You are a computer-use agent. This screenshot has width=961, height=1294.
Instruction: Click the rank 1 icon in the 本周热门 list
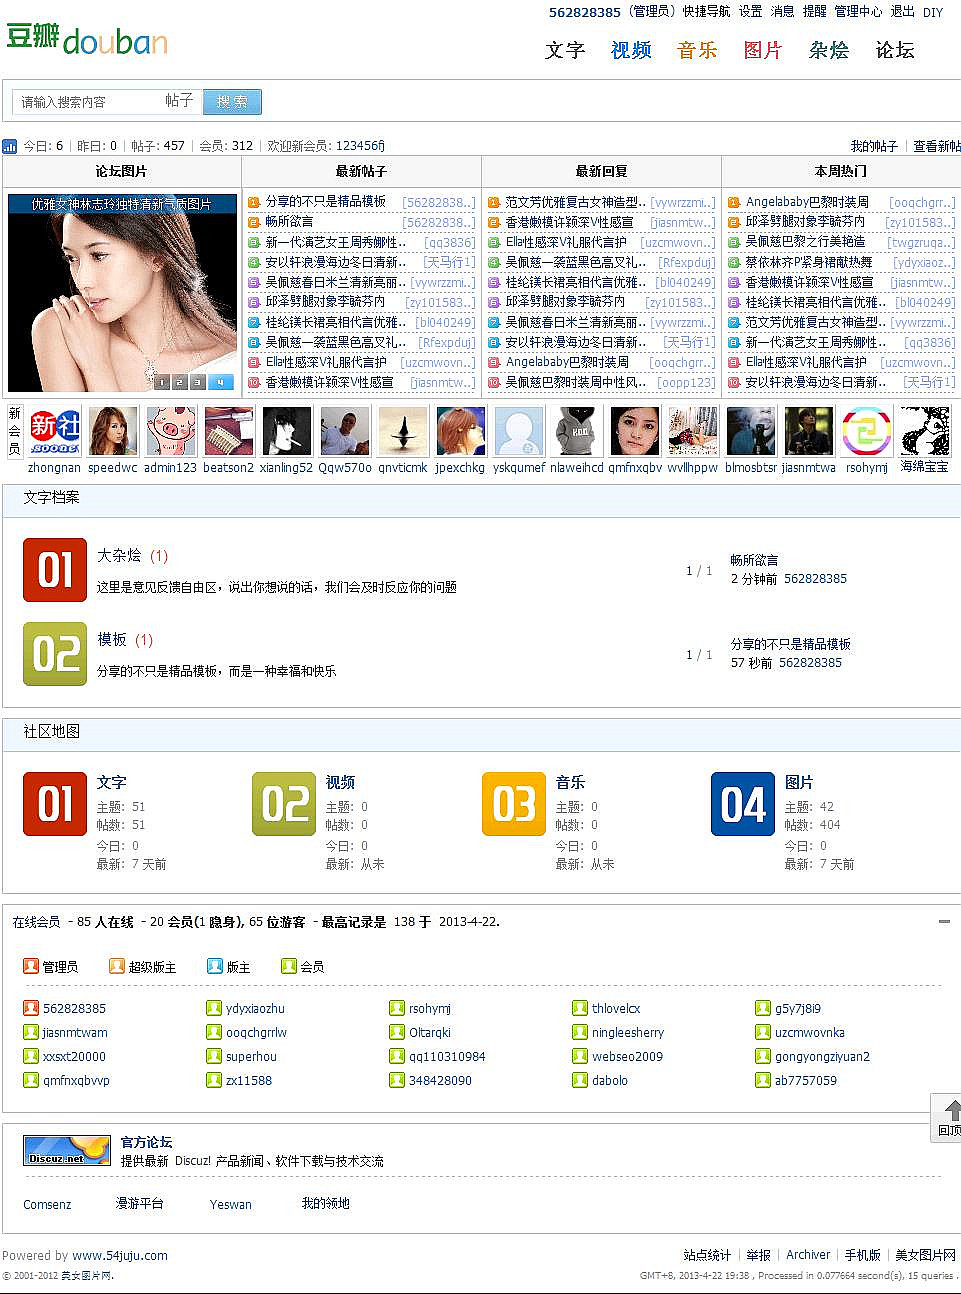(x=734, y=202)
